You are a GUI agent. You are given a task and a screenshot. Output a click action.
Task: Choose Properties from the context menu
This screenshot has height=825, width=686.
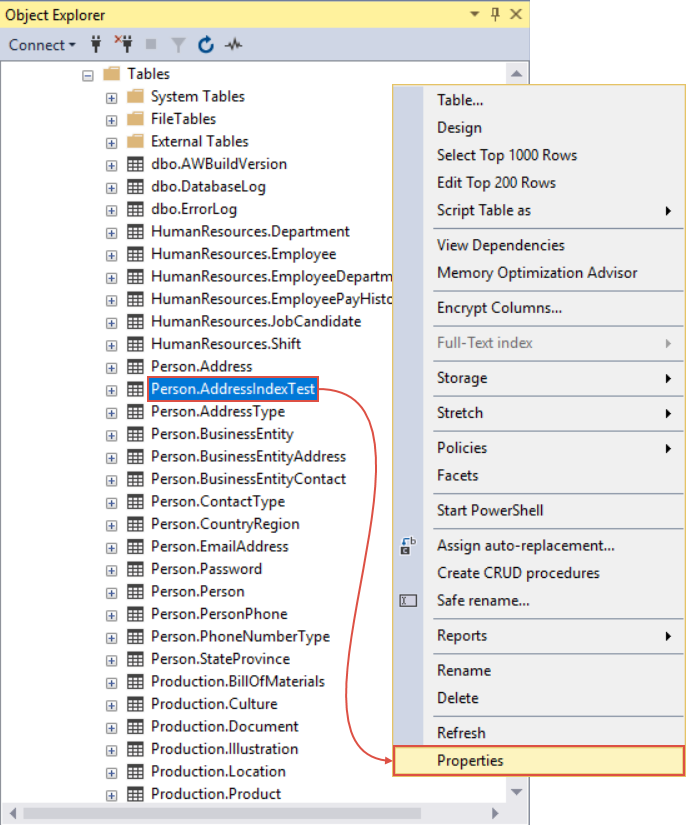point(539,760)
